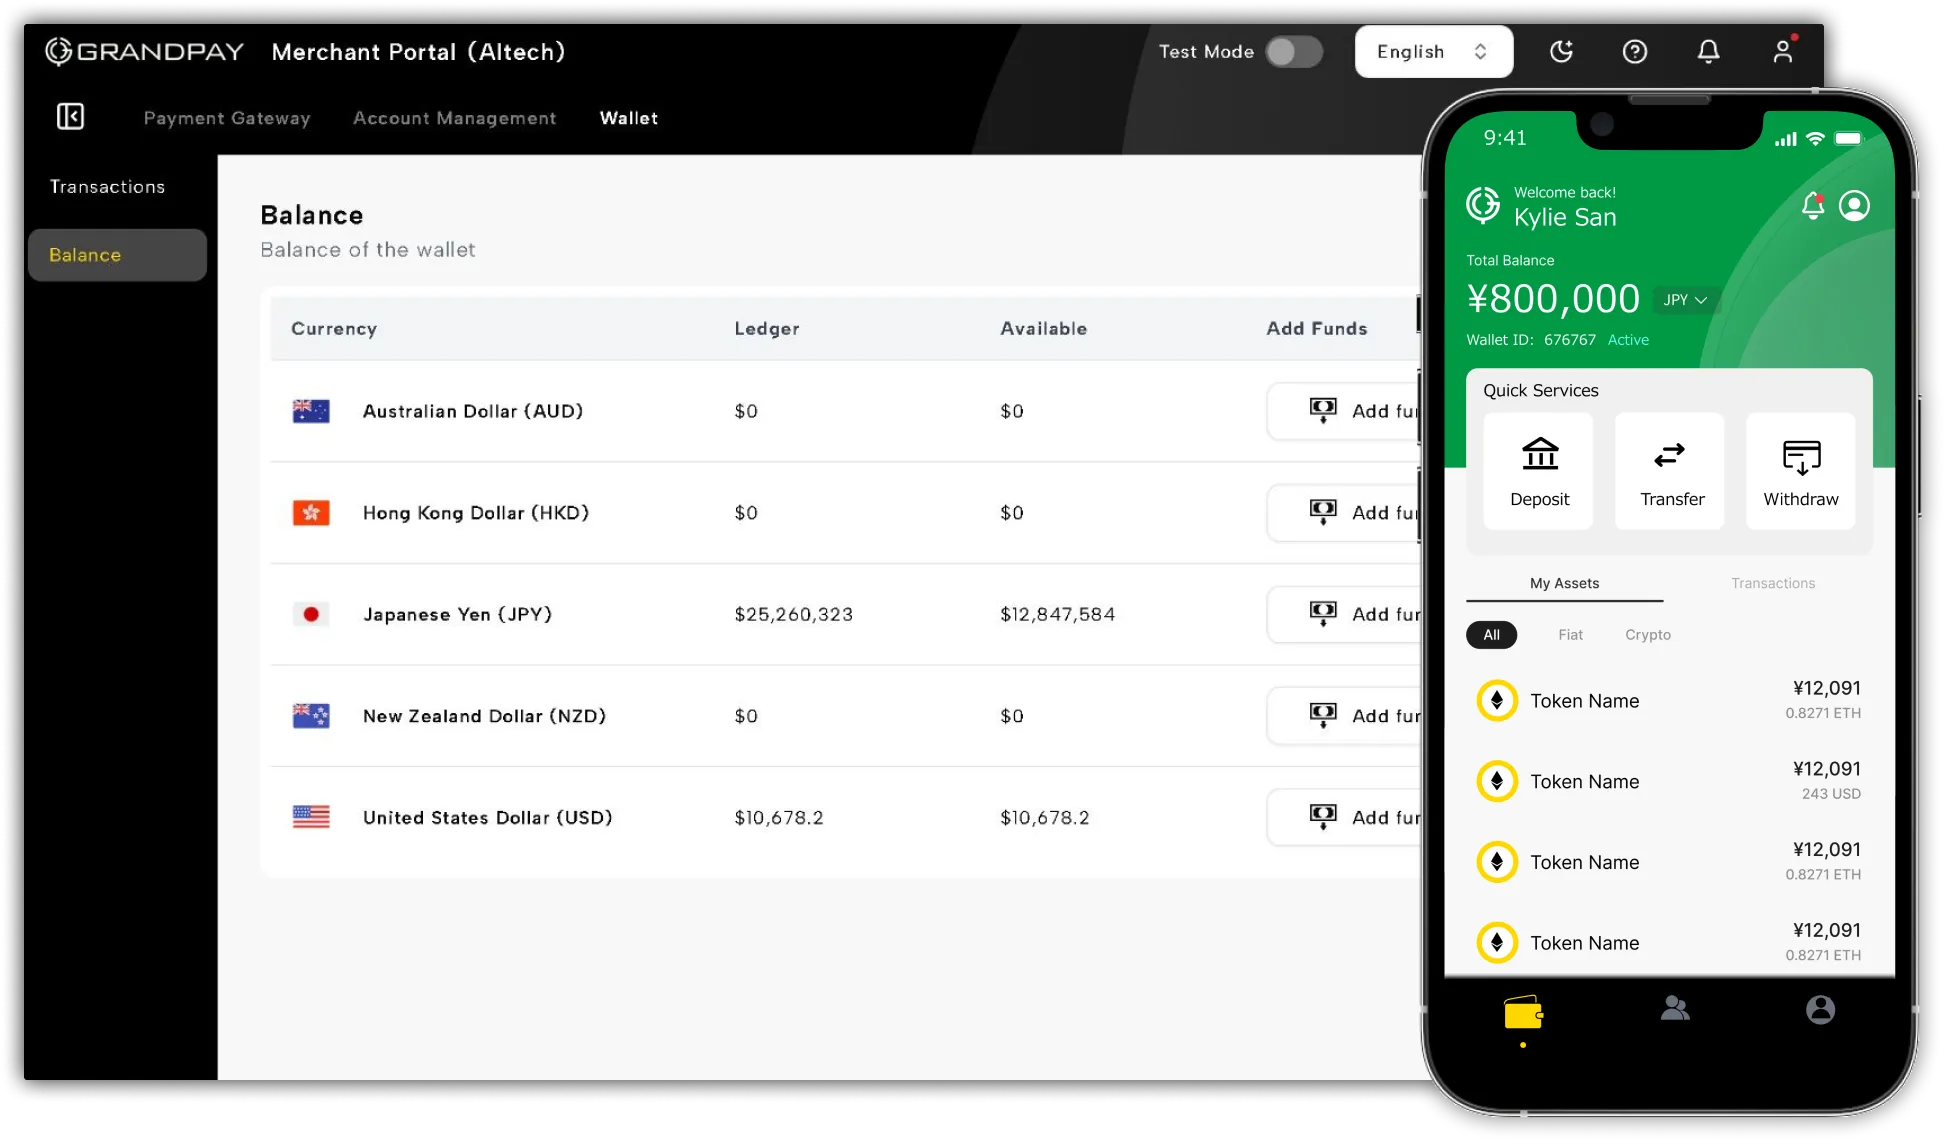Switch to Transactions tab on phone

coord(1772,583)
